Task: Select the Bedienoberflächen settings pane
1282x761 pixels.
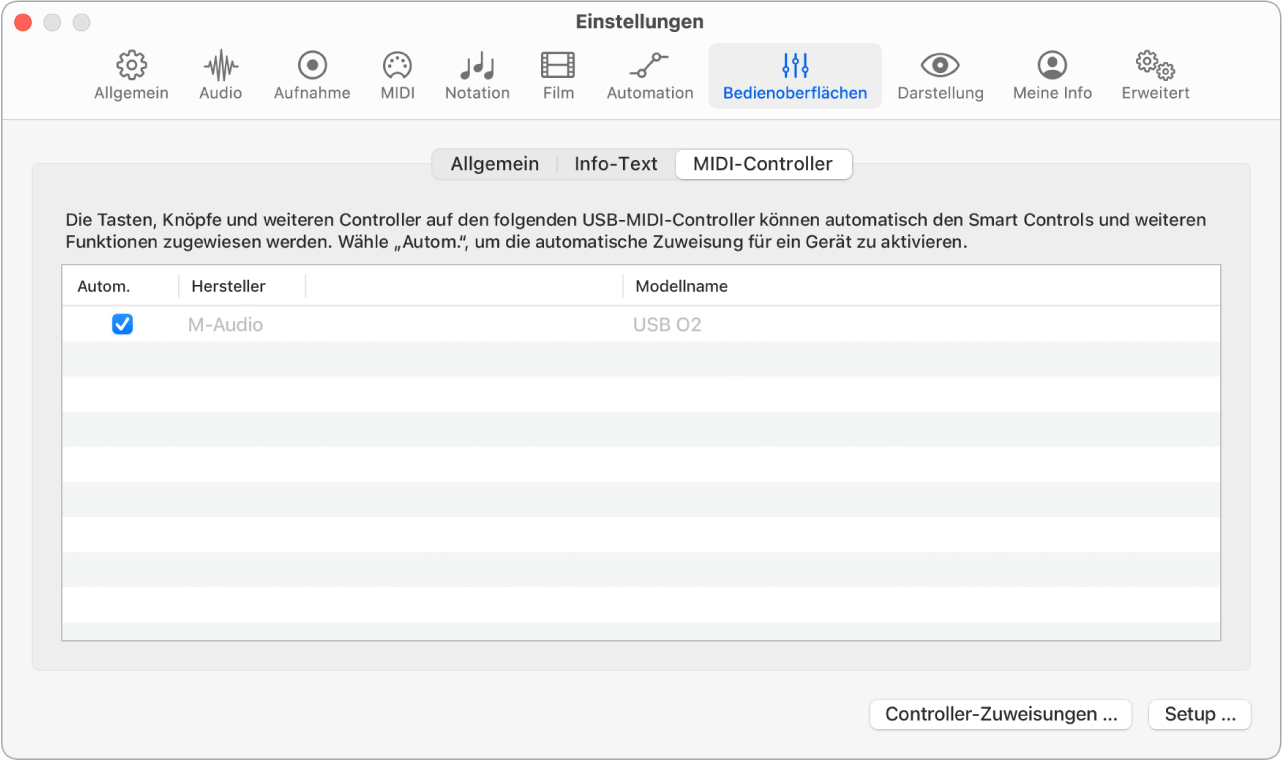Action: [x=795, y=76]
